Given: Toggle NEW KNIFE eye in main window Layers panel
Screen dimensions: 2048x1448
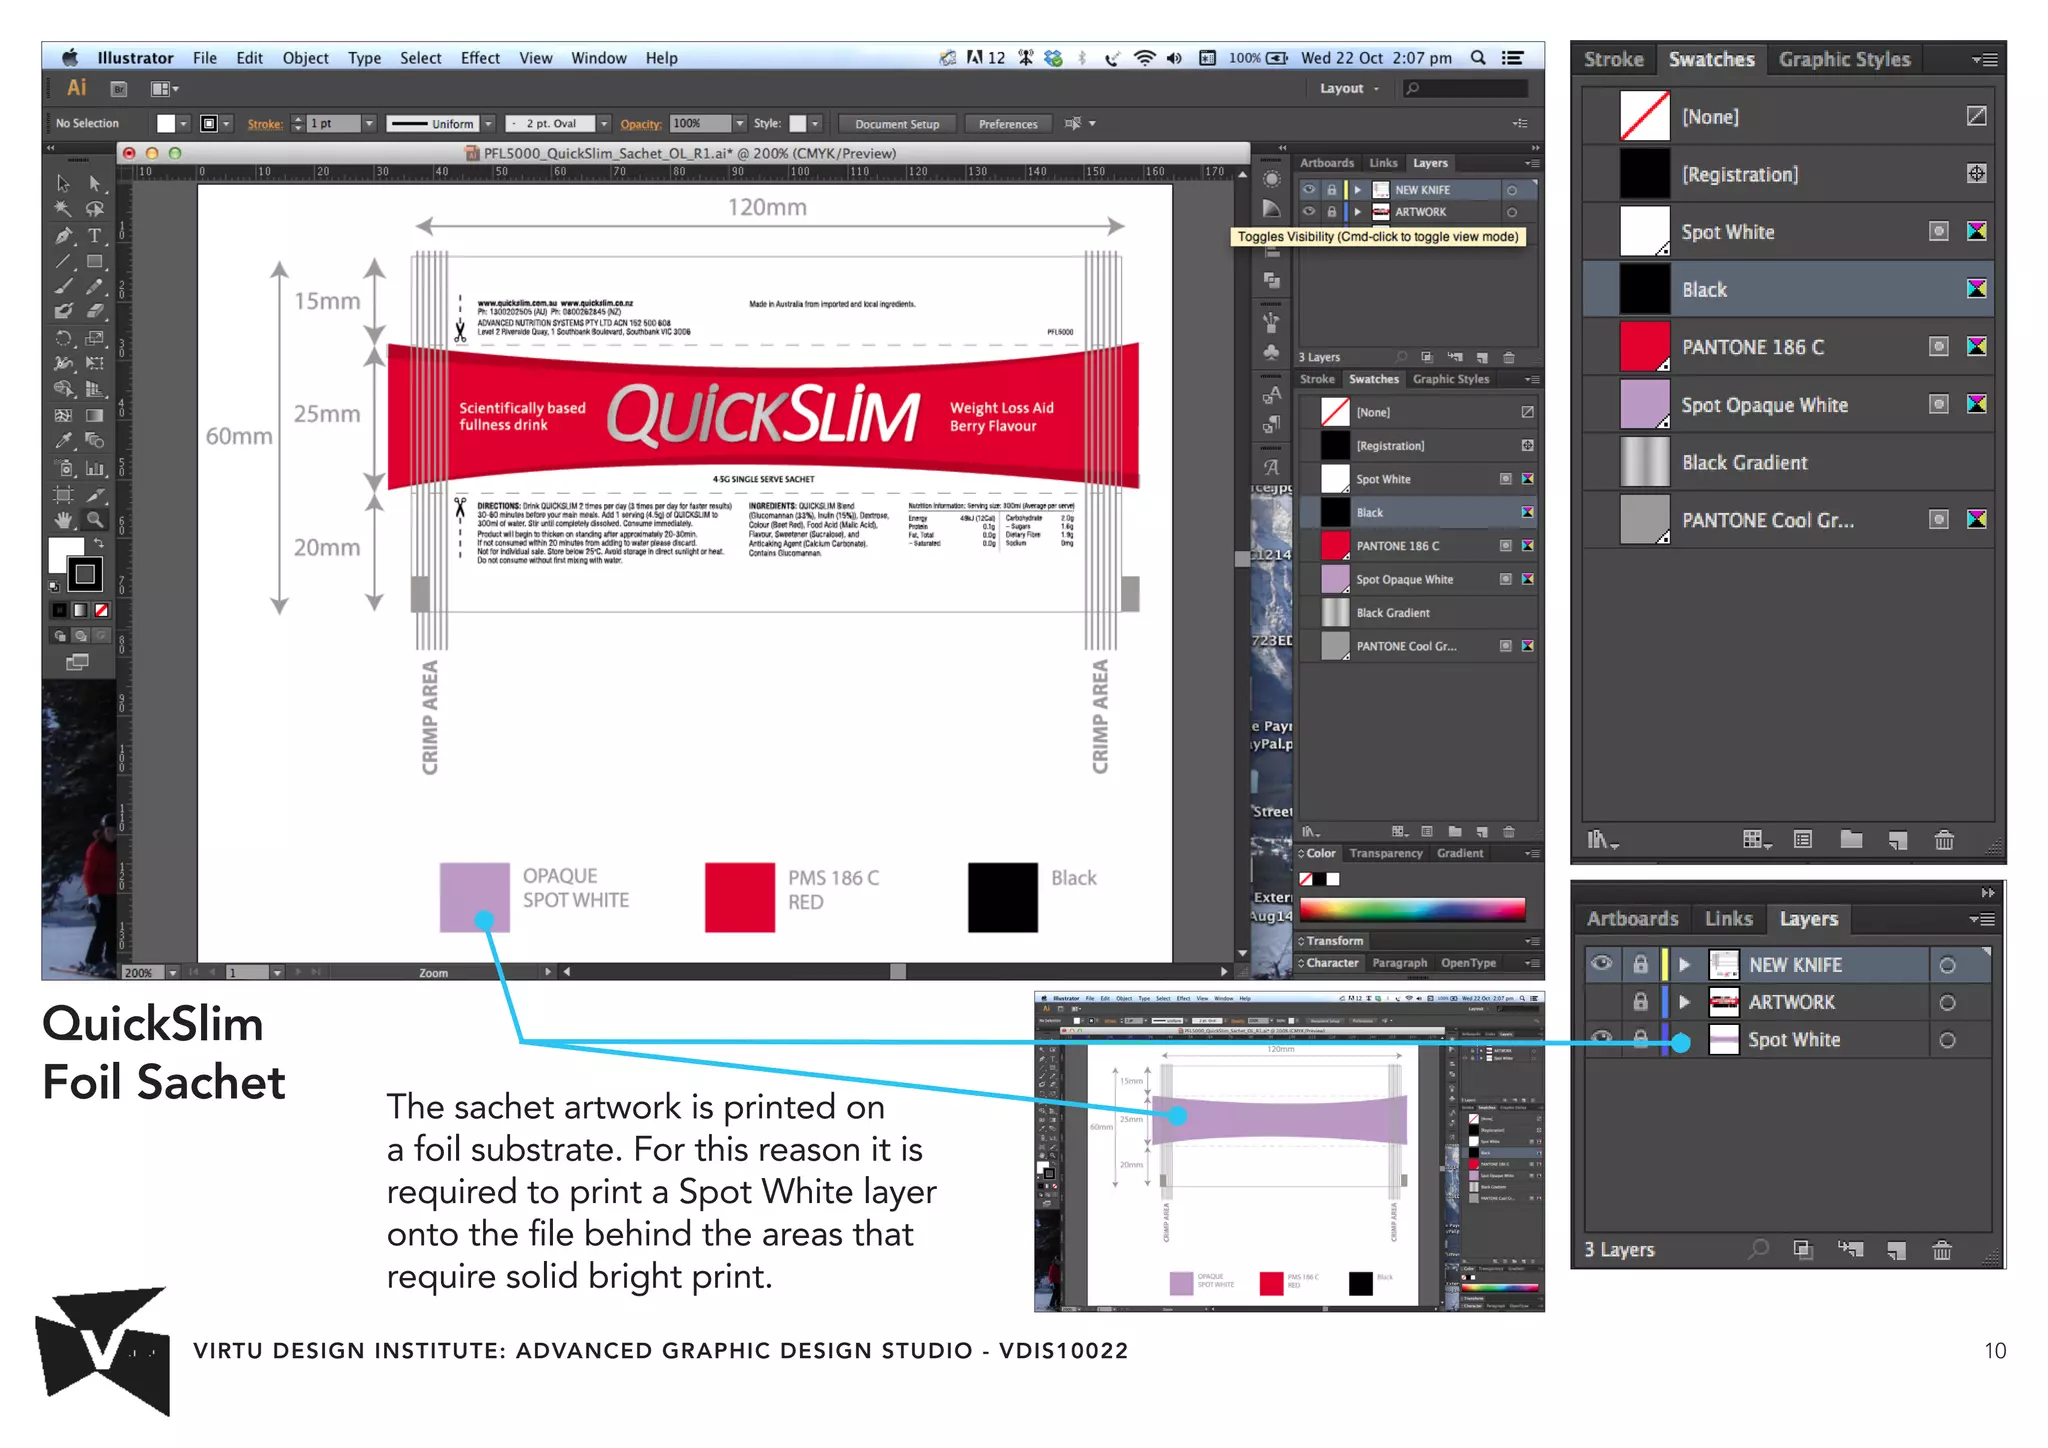Looking at the screenshot, I should click(1309, 189).
